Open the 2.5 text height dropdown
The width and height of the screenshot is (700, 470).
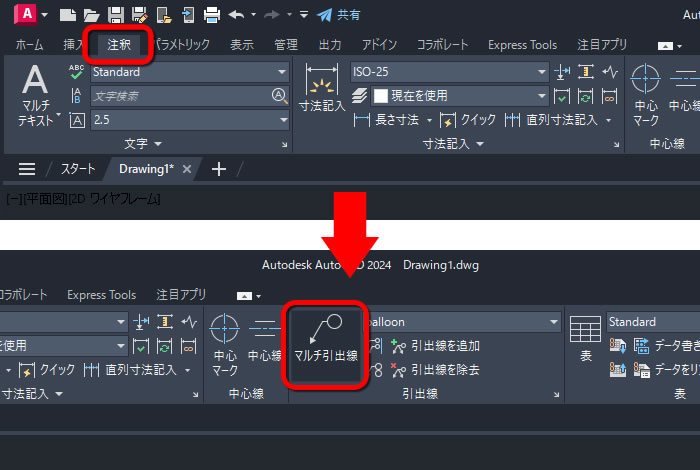tap(190, 120)
